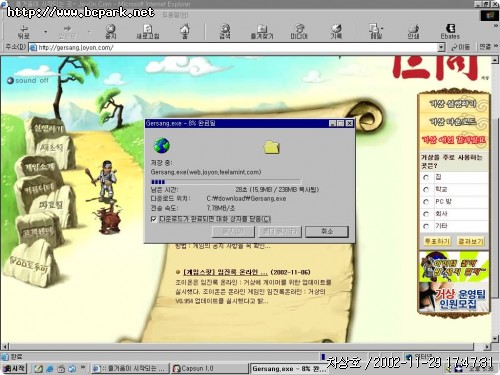Click the horizontal scrollbar track

point(247,347)
